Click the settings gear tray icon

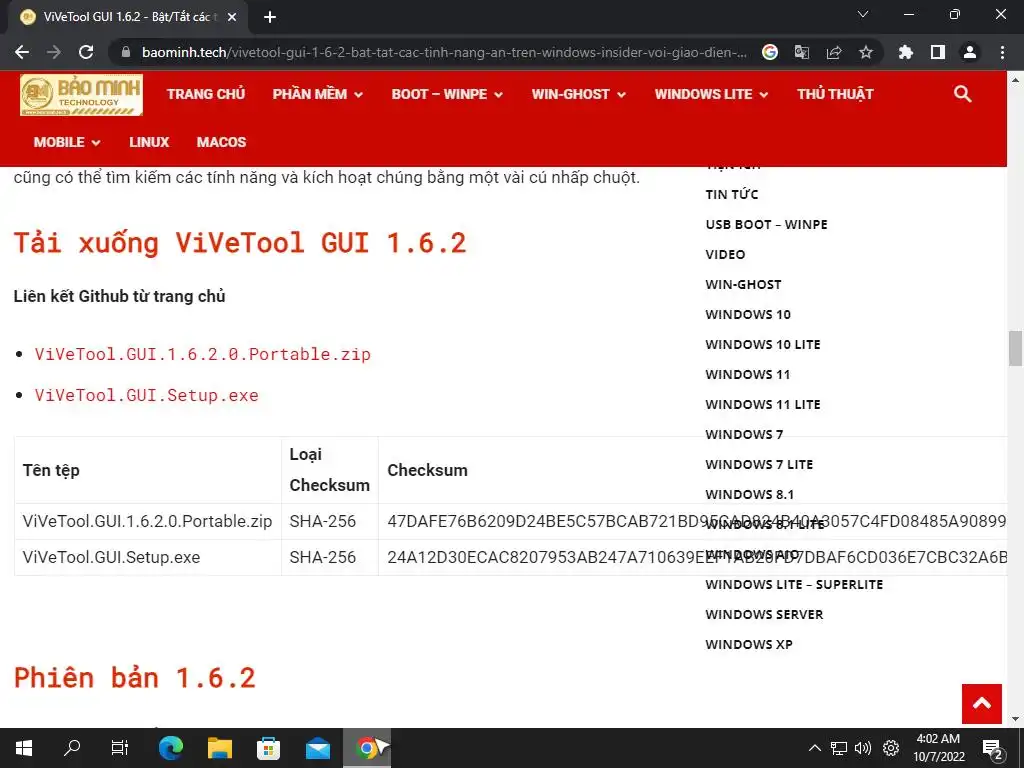pos(891,748)
